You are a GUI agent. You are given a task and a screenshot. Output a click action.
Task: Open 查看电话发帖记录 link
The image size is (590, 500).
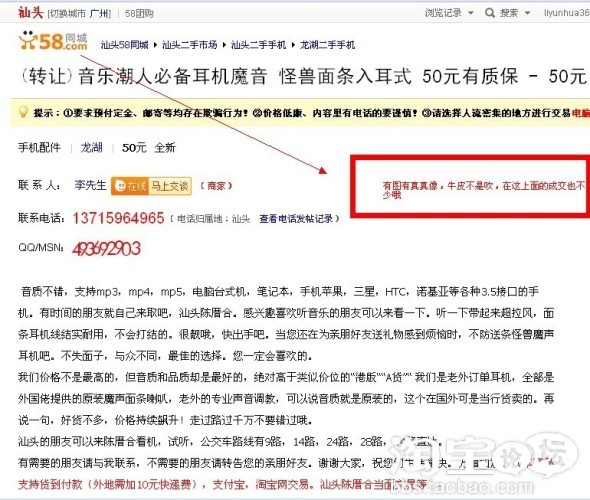[x=296, y=219]
